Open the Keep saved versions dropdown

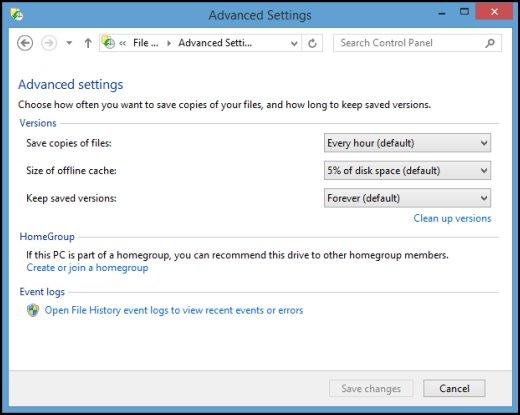pyautogui.click(x=407, y=198)
